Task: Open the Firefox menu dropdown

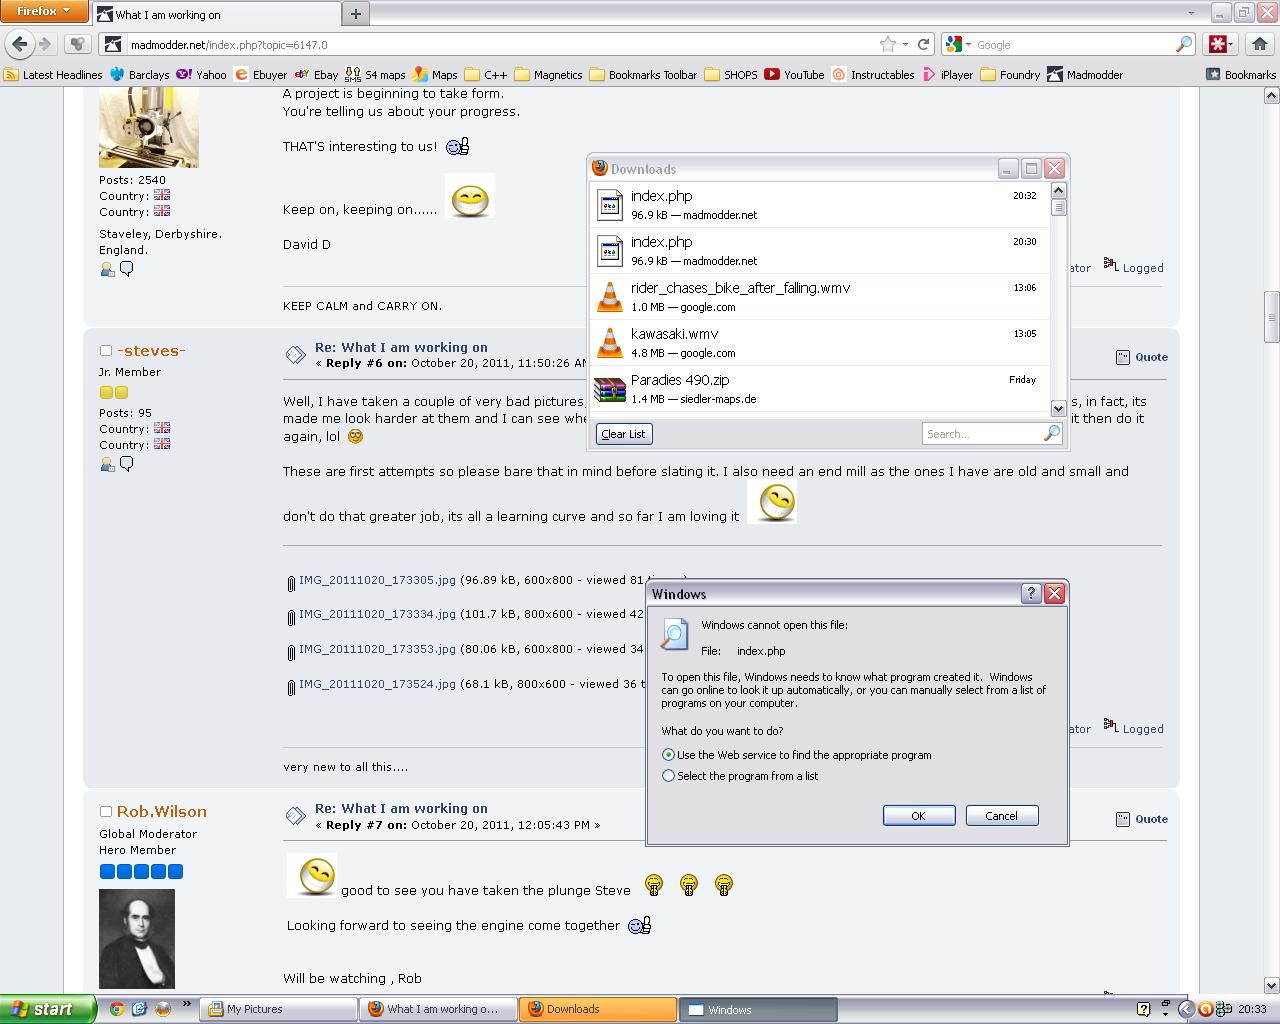Action: pyautogui.click(x=44, y=11)
